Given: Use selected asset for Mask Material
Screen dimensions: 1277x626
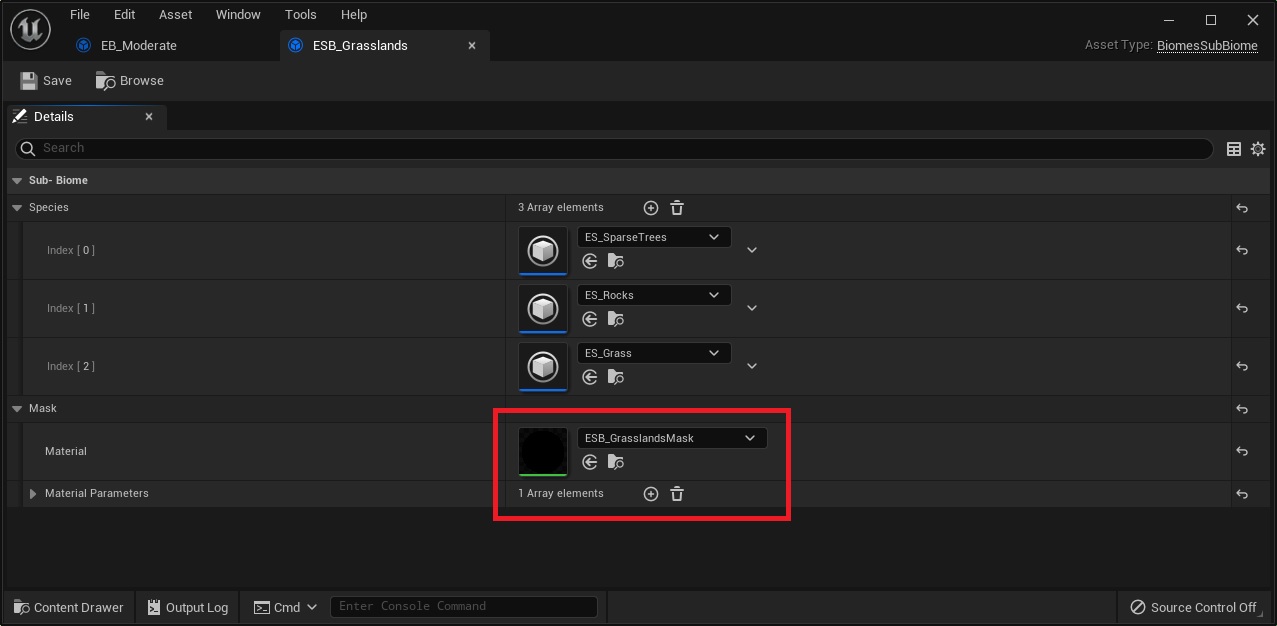Looking at the screenshot, I should pyautogui.click(x=590, y=462).
